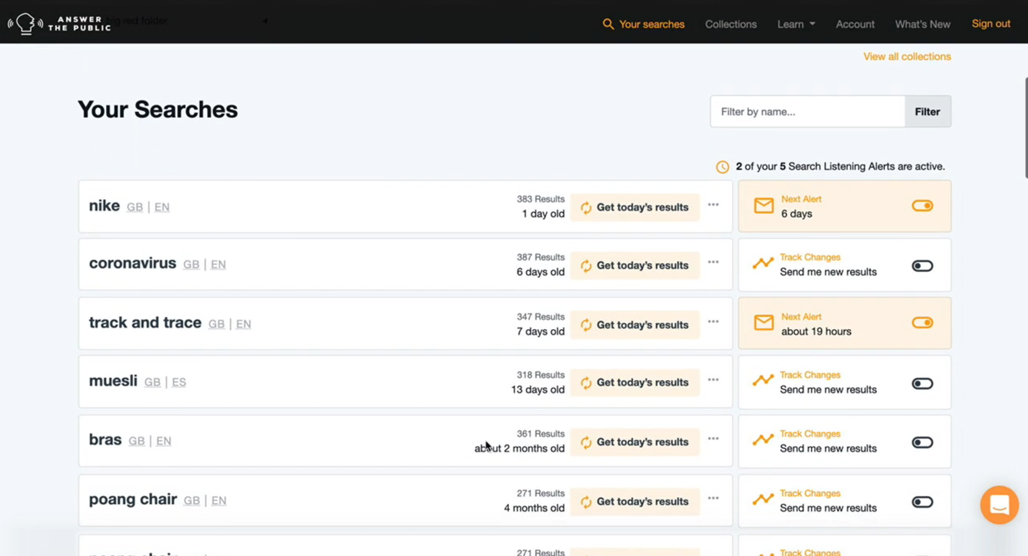1028x556 pixels.
Task: Click the trend line icon for coronavirus
Action: point(763,264)
